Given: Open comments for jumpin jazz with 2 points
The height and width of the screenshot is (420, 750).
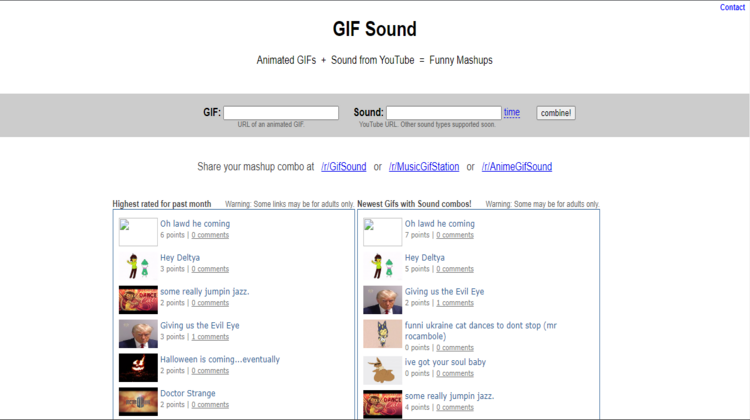Looking at the screenshot, I should [x=210, y=303].
